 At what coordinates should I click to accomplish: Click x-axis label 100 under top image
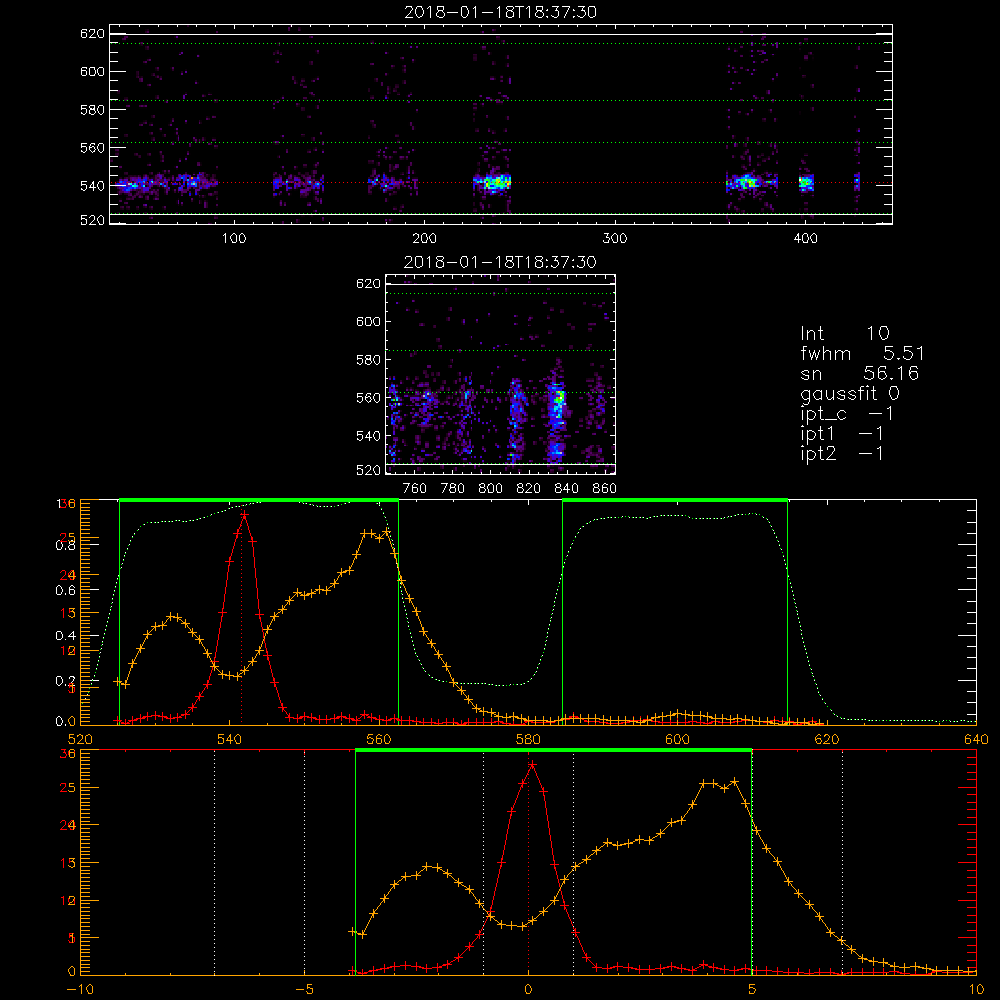tap(233, 239)
